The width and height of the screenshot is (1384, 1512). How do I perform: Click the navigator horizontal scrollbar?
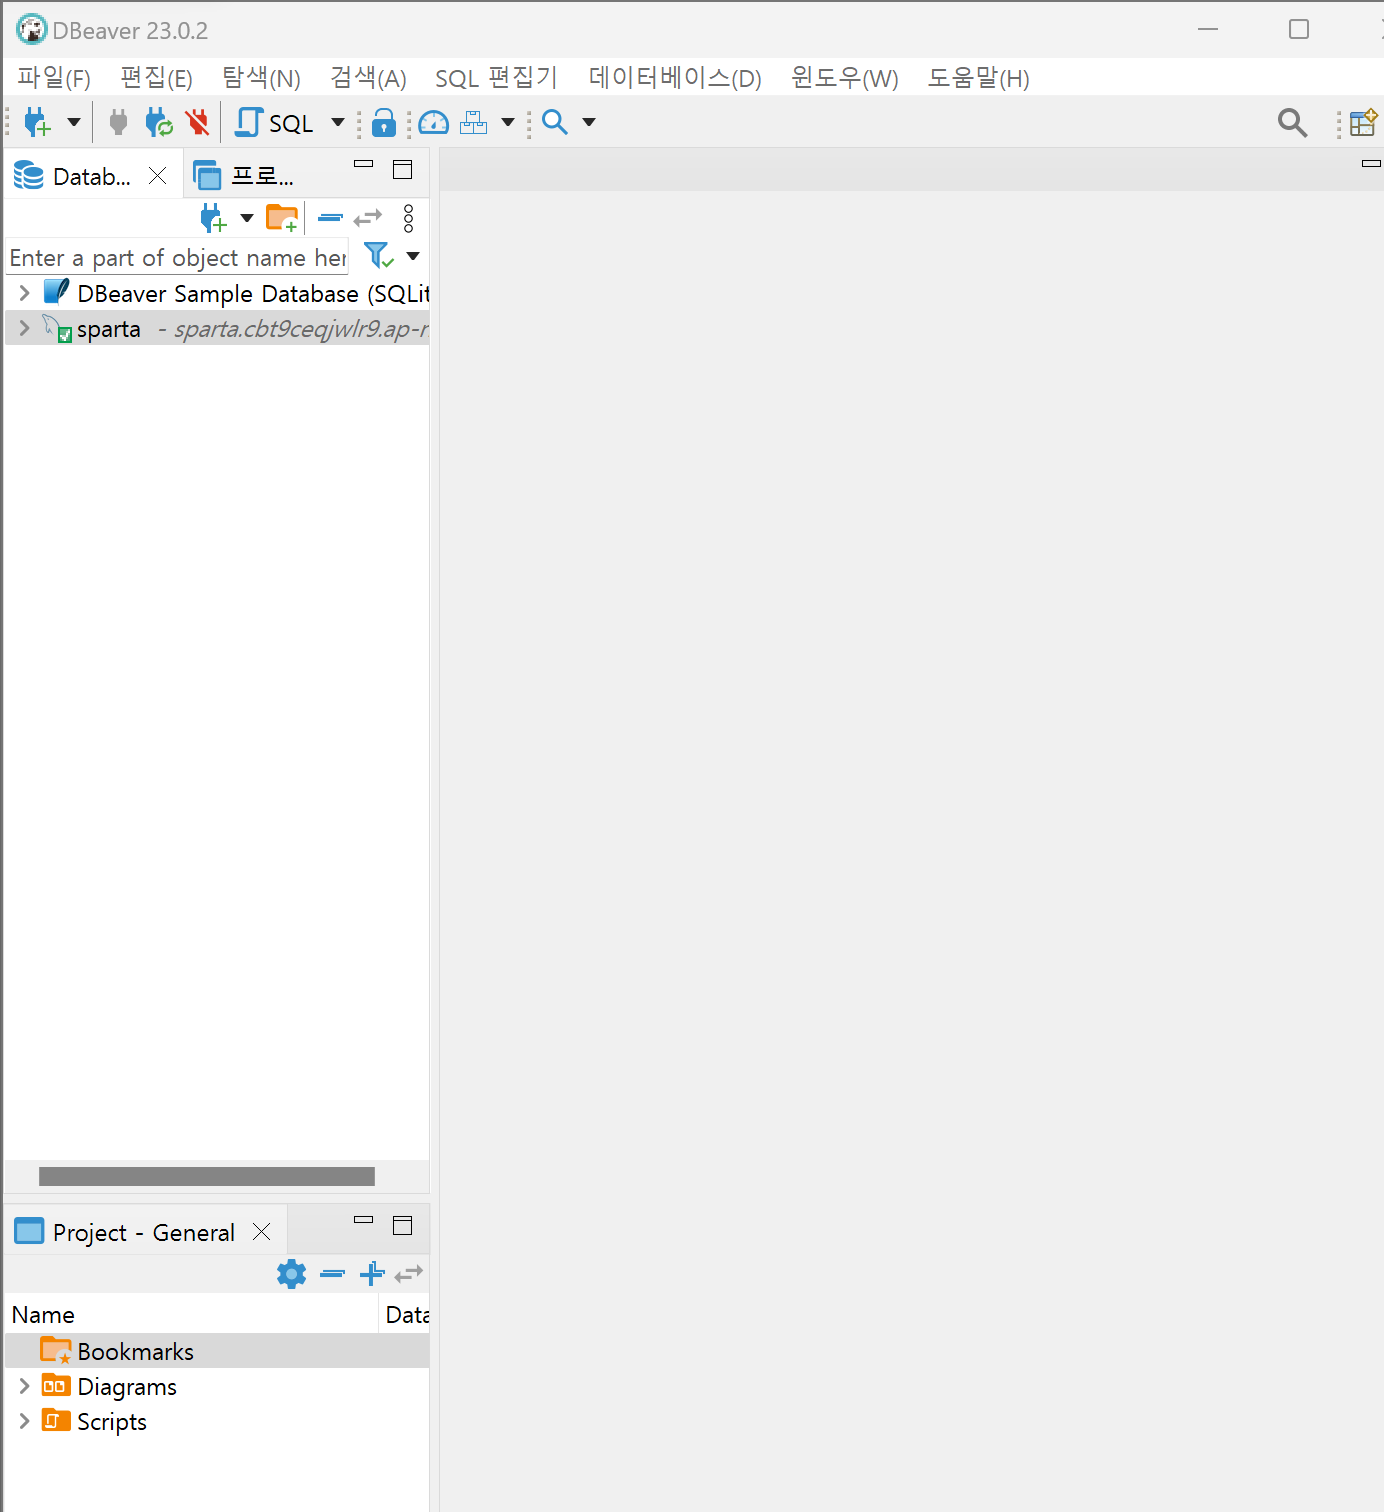(207, 1176)
